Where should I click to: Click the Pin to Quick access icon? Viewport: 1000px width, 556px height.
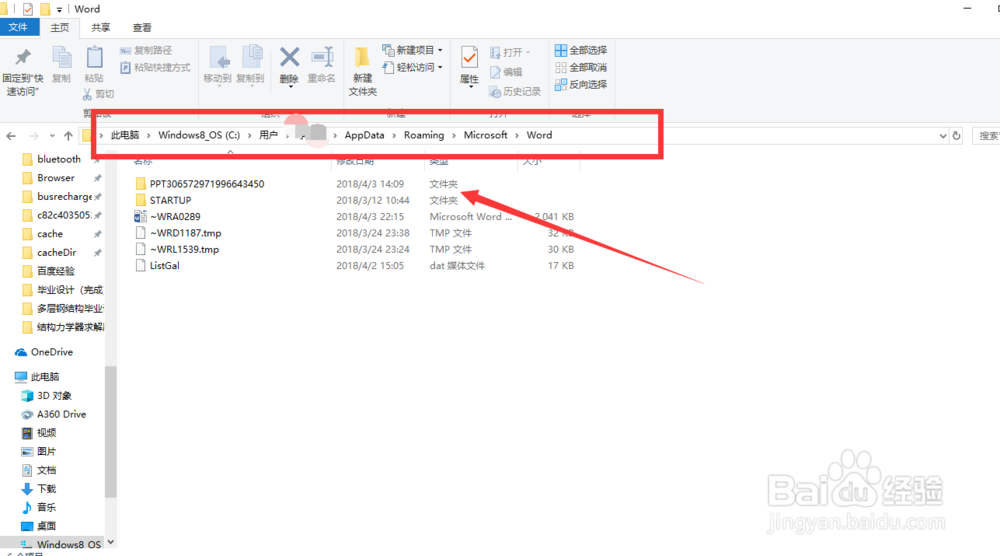[23, 57]
